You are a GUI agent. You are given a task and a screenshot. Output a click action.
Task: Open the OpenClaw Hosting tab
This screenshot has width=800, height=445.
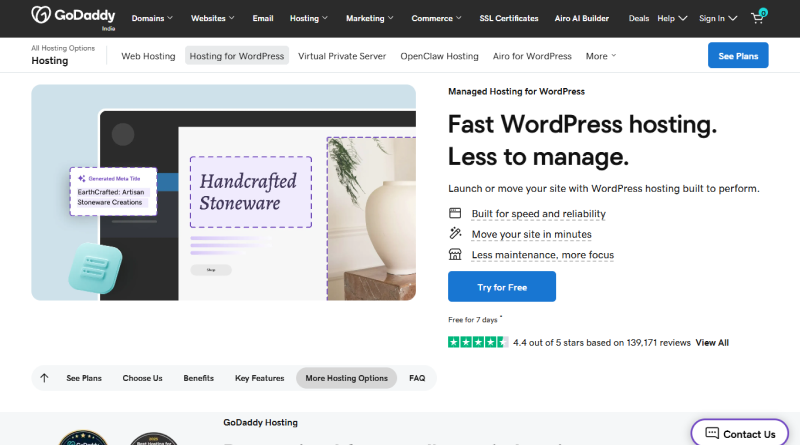point(439,56)
